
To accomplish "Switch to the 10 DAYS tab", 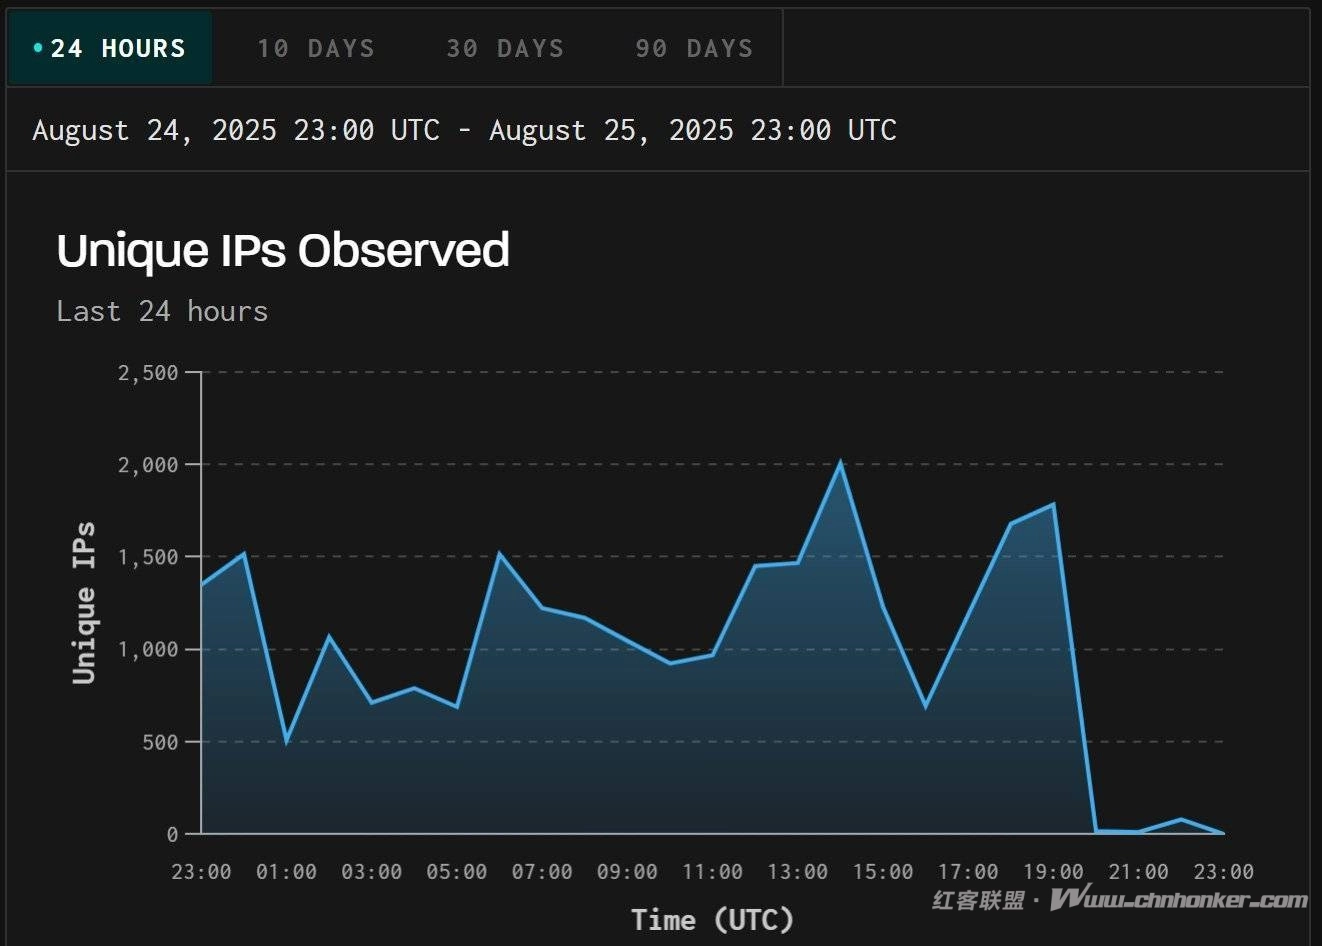I will coord(315,48).
